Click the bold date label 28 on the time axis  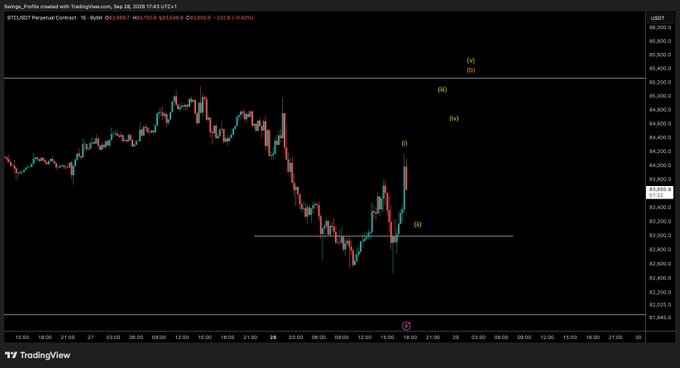273,337
